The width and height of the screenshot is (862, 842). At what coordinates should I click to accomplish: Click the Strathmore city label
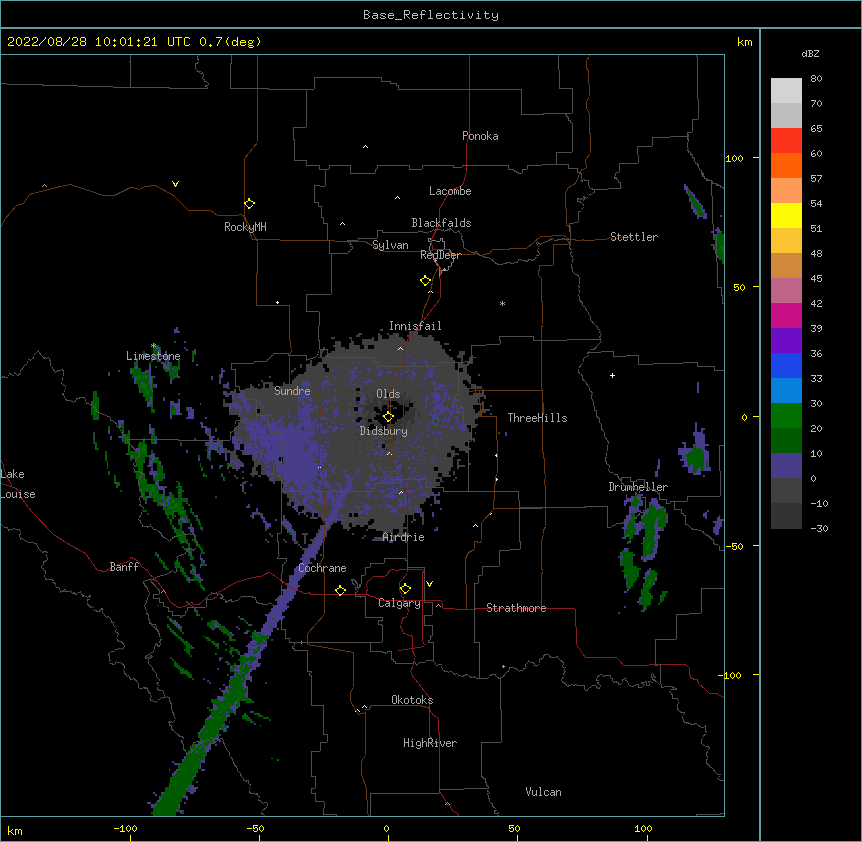point(516,608)
